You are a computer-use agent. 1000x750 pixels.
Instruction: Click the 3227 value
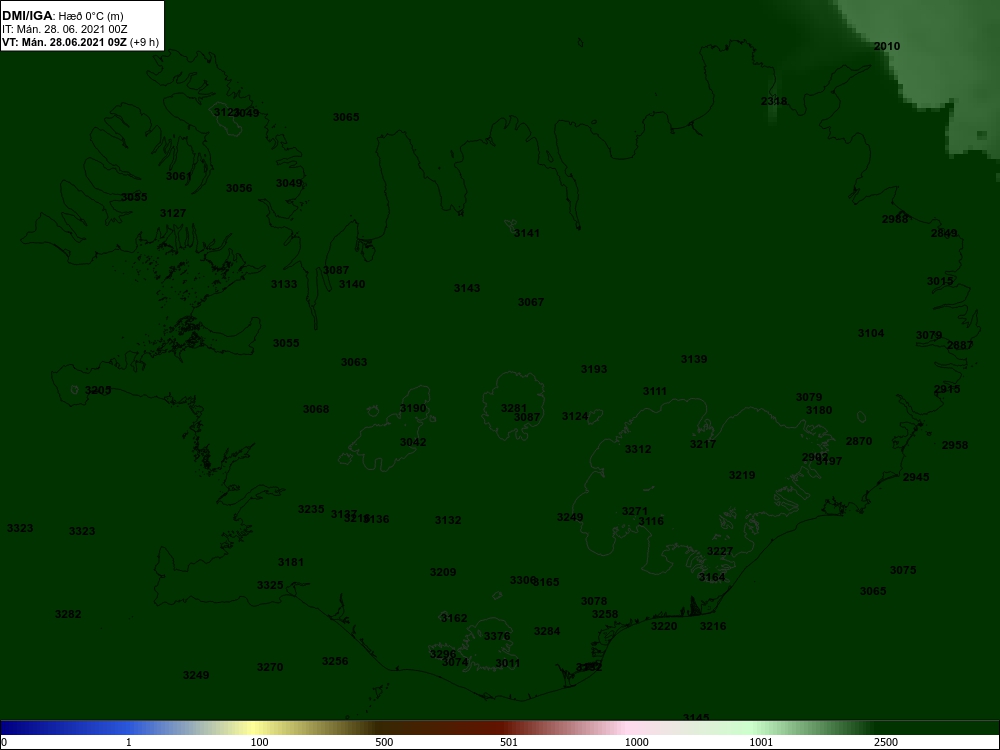click(x=720, y=551)
